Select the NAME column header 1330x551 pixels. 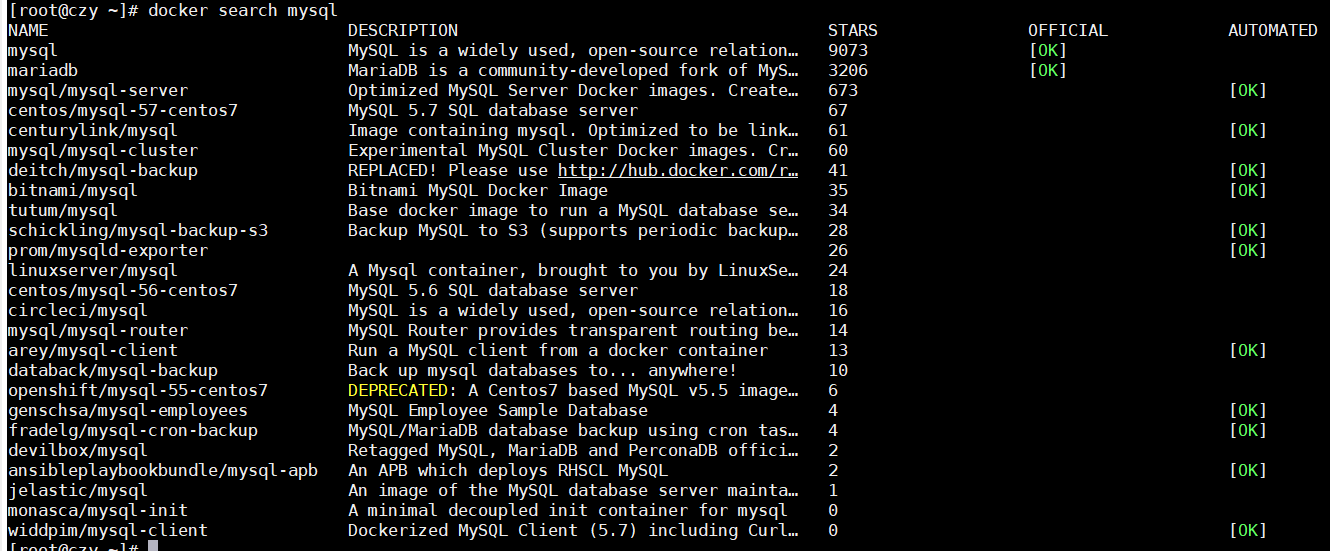(28, 31)
